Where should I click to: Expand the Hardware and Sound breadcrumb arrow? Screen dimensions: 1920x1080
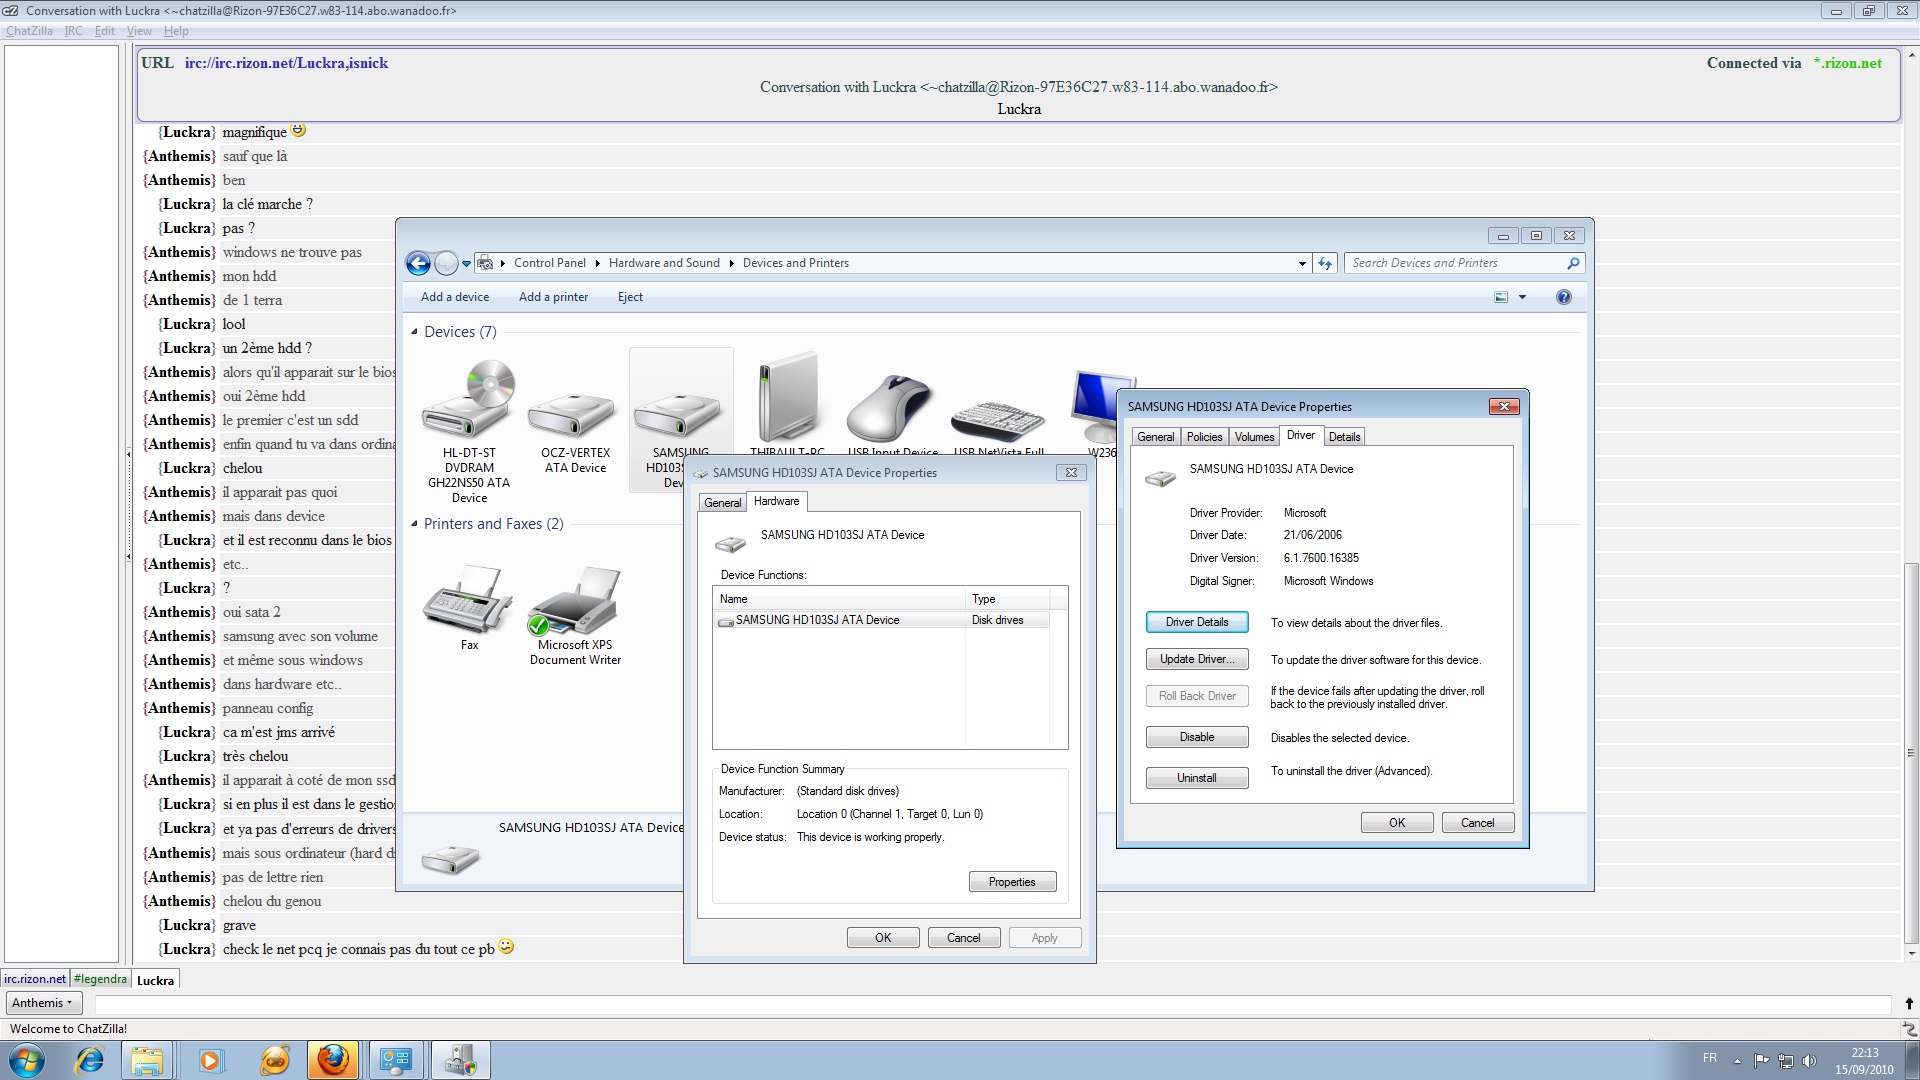[731, 263]
